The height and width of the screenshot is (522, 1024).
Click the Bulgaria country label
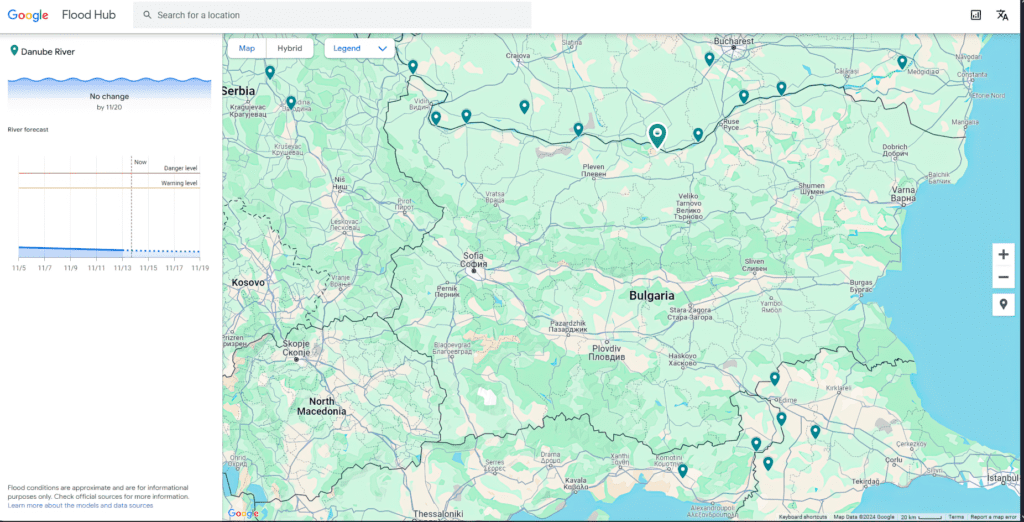[651, 295]
